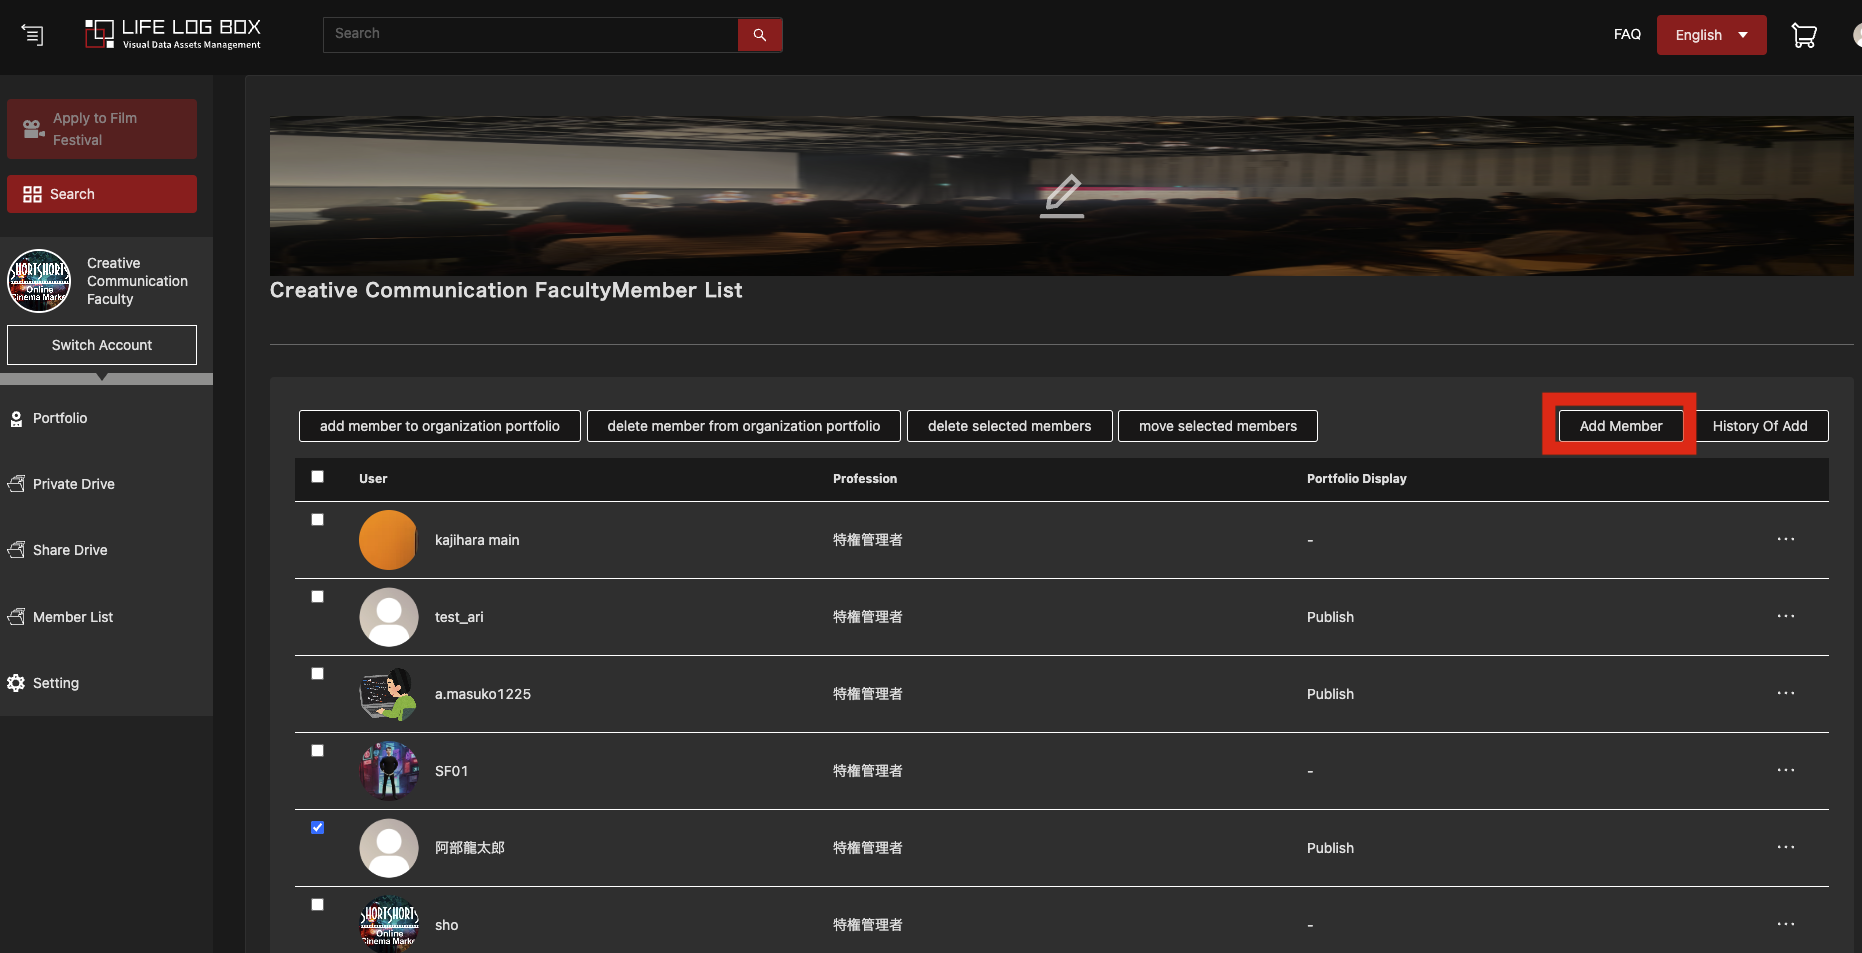Image resolution: width=1862 pixels, height=953 pixels.
Task: Uncheck the box for 阿部龍太郎
Action: 317,828
